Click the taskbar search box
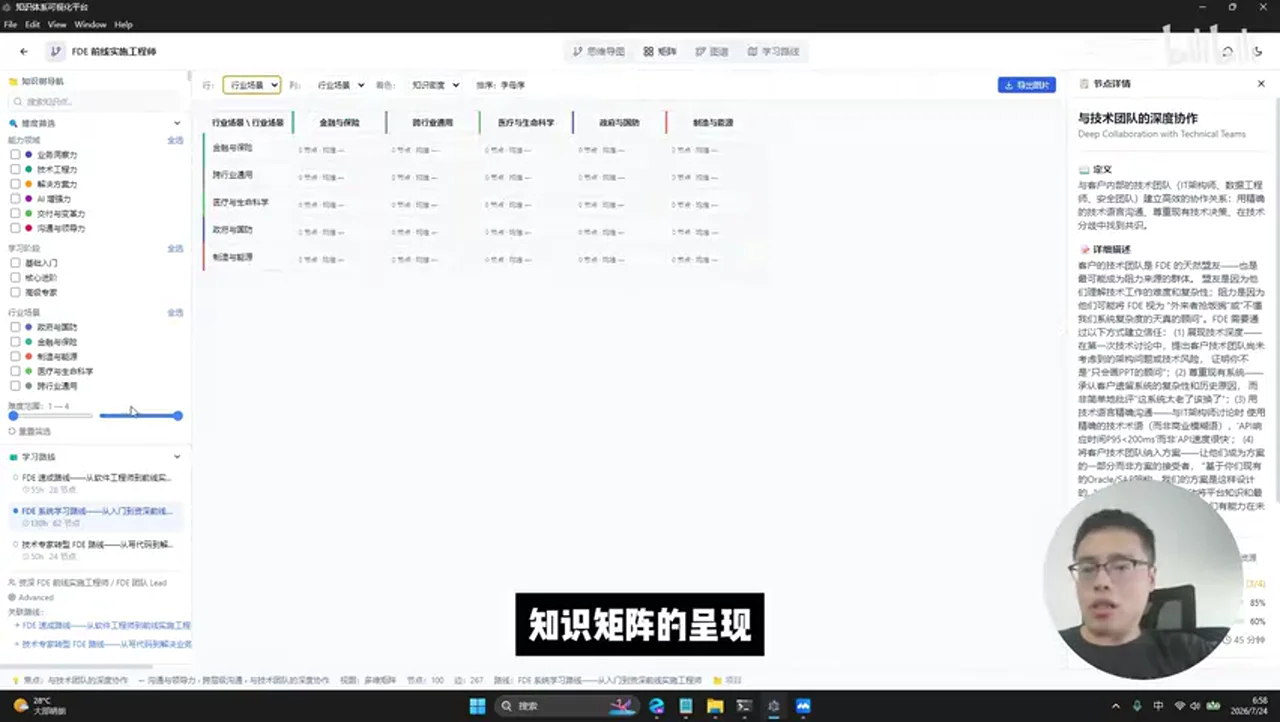 click(565, 706)
